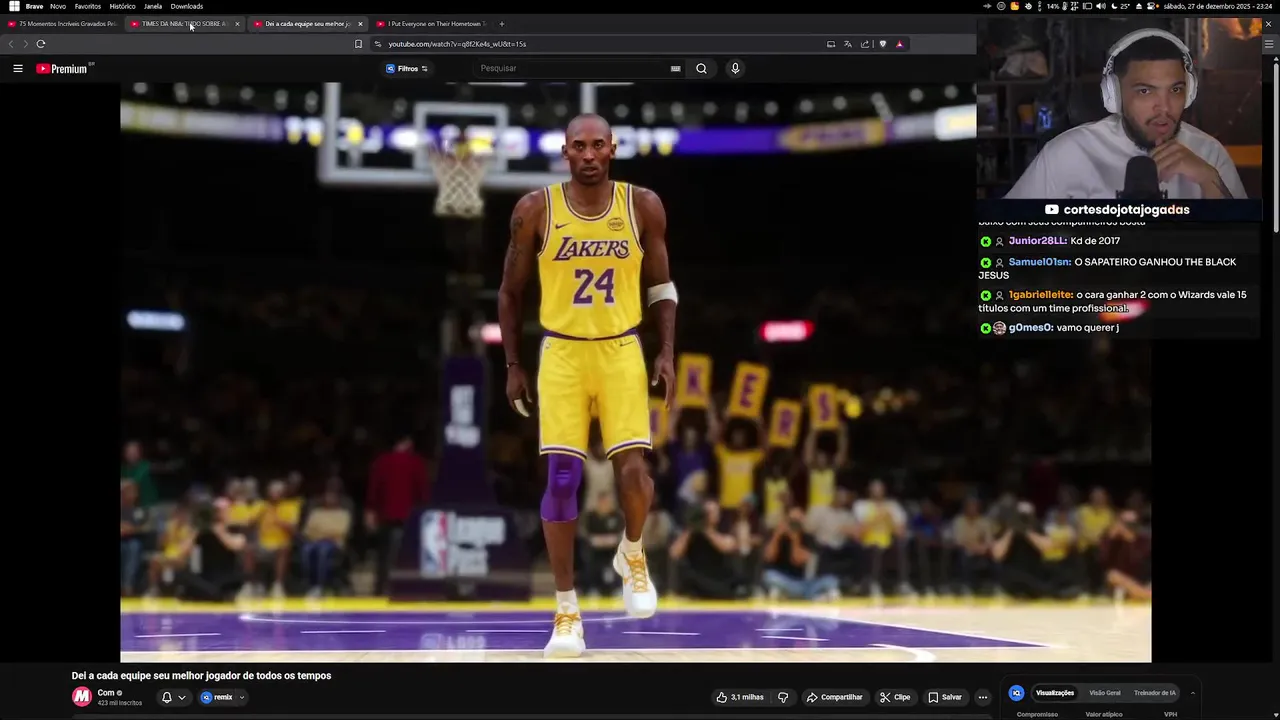Cast the screen using the address bar icon
This screenshot has width=1280, height=720.
coord(830,44)
